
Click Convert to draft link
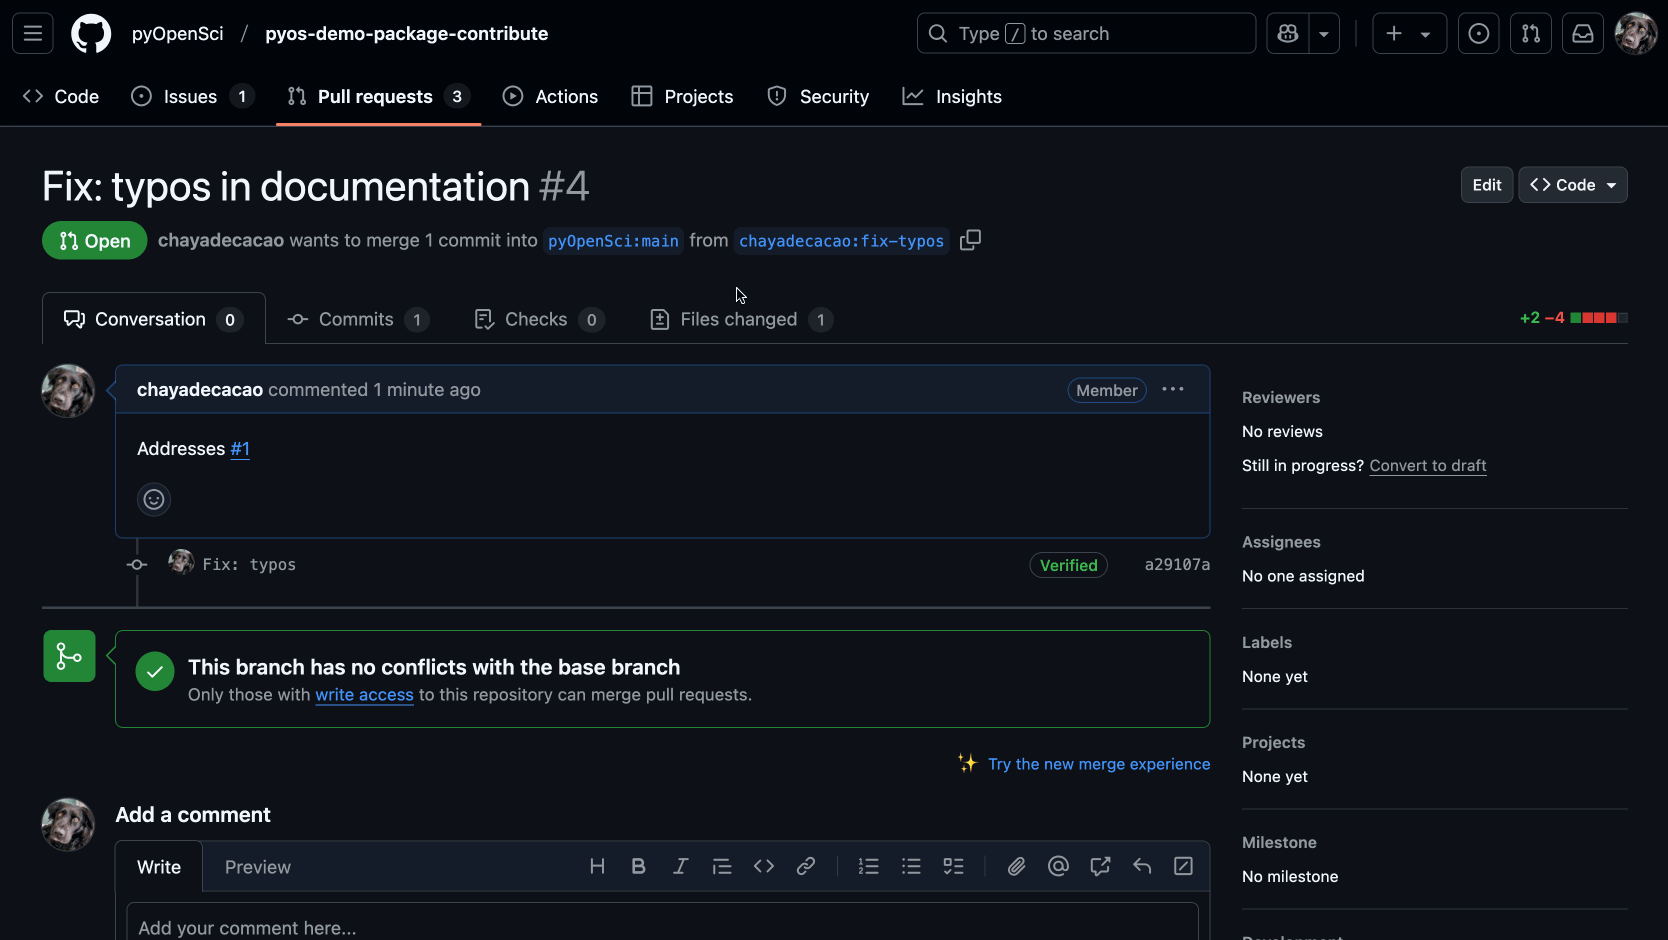(x=1427, y=466)
